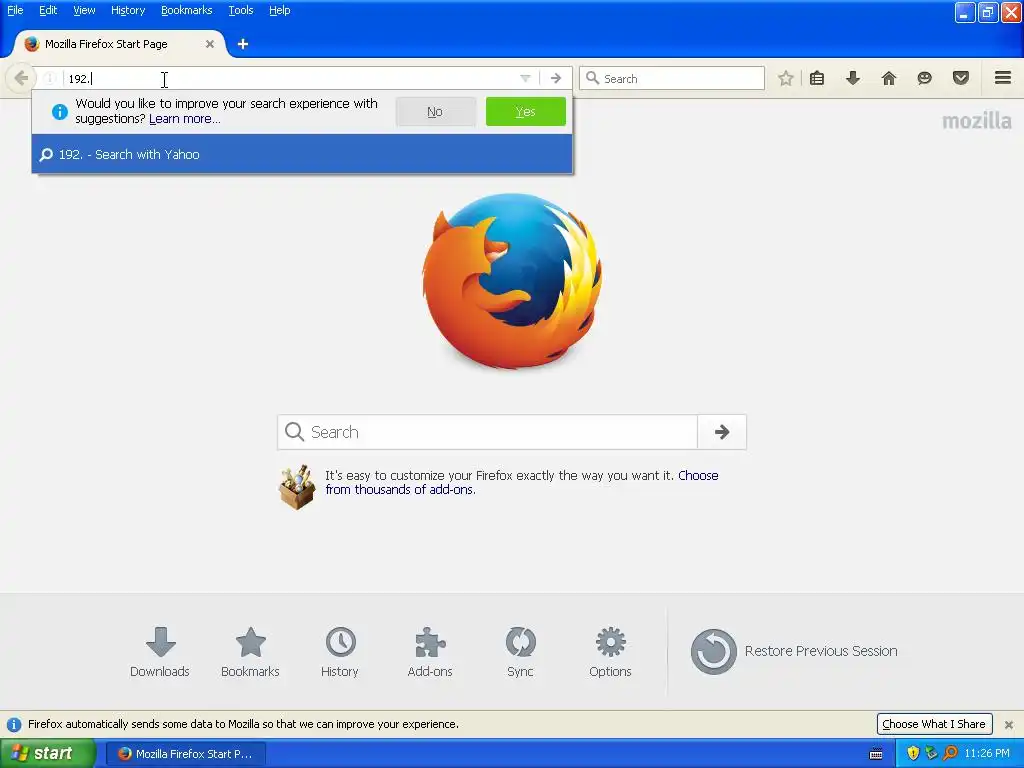Open the Tools menu
Viewport: 1024px width, 768px height.
[x=240, y=10]
